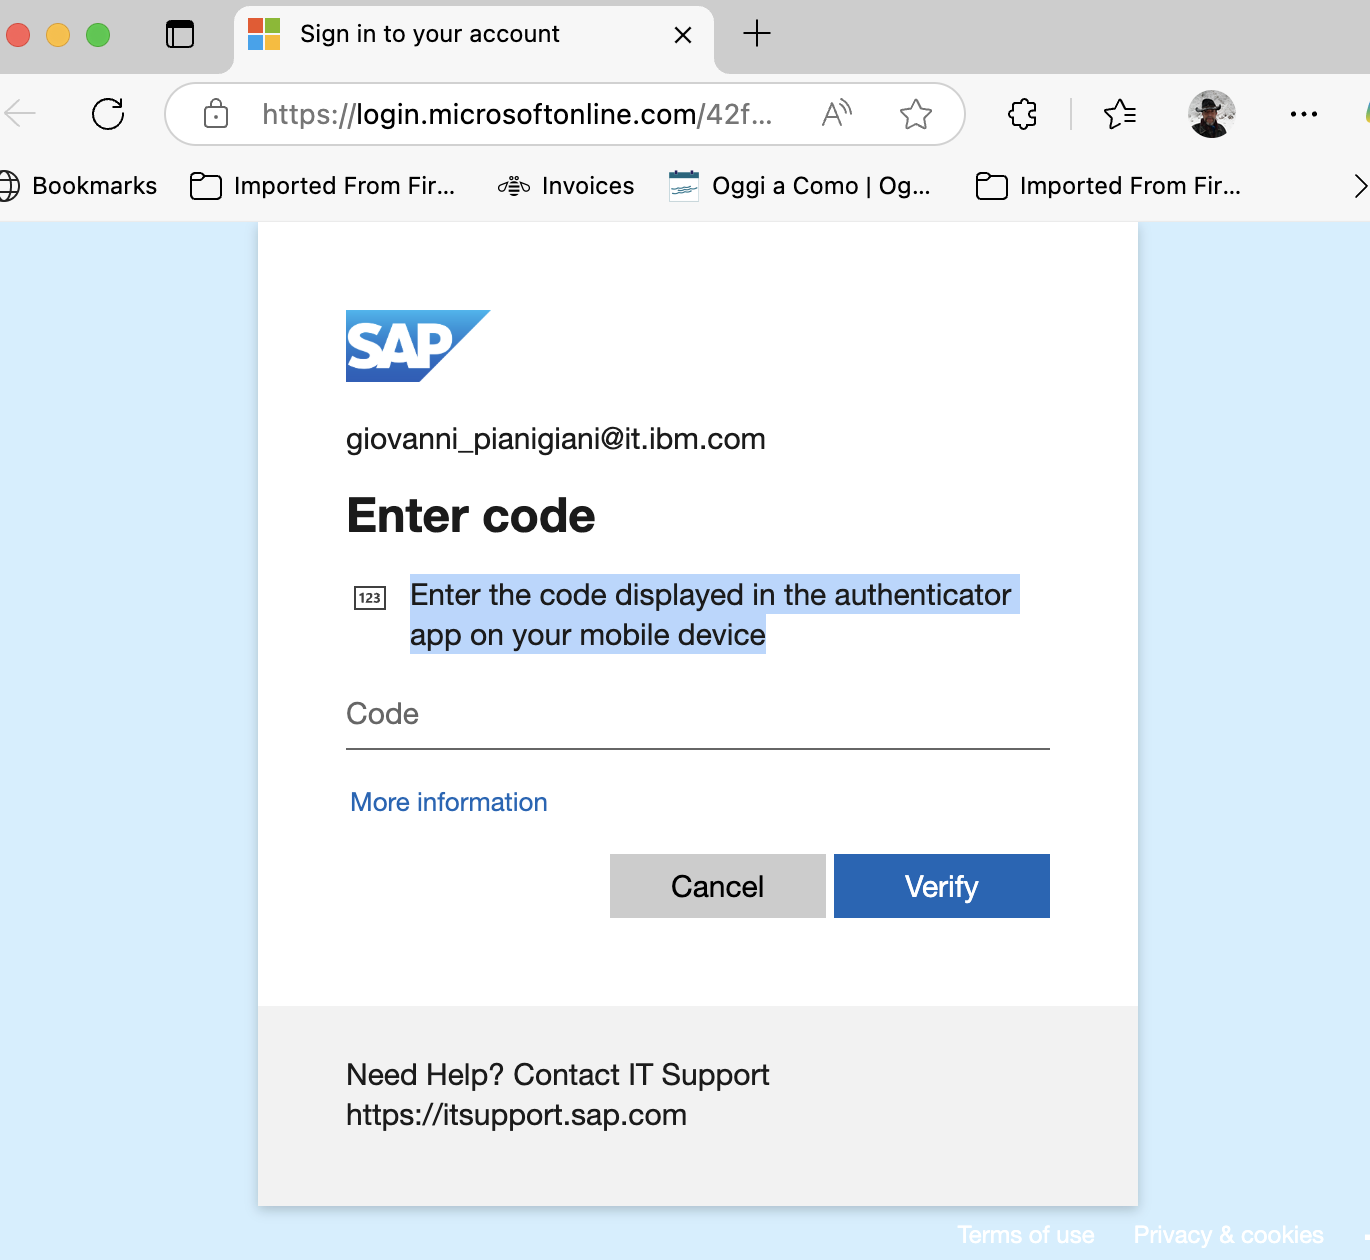Click the Cancel button
The image size is (1370, 1260).
pyautogui.click(x=718, y=886)
